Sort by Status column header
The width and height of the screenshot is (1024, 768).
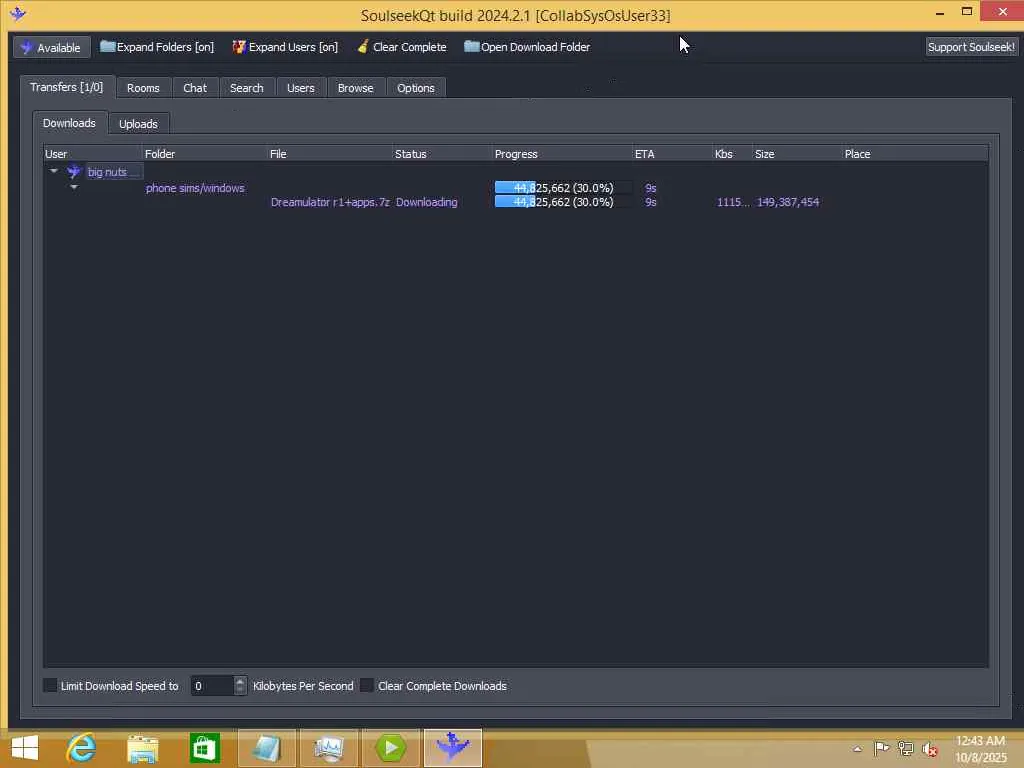pyautogui.click(x=442, y=154)
